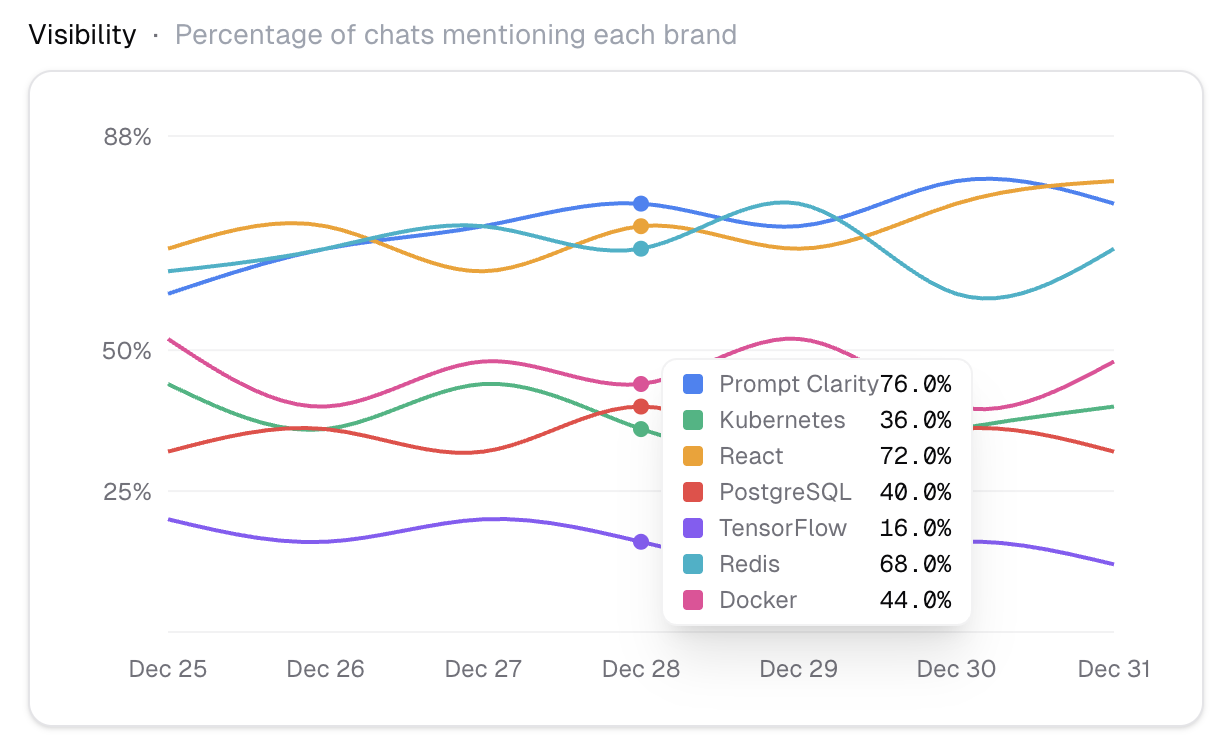This screenshot has width=1218, height=752.
Task: Click the Docker pink swatch in tooltip
Action: coord(693,600)
